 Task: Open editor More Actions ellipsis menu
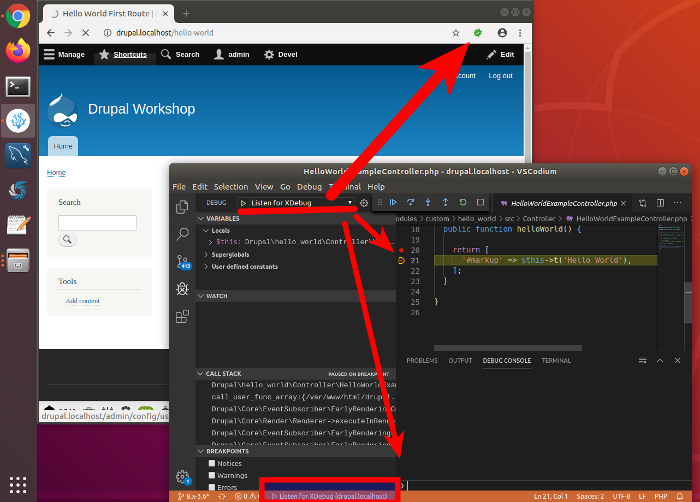click(678, 203)
